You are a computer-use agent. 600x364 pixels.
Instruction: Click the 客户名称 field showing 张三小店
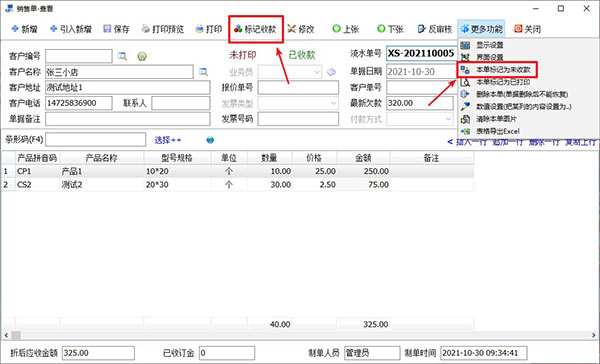[x=119, y=72]
